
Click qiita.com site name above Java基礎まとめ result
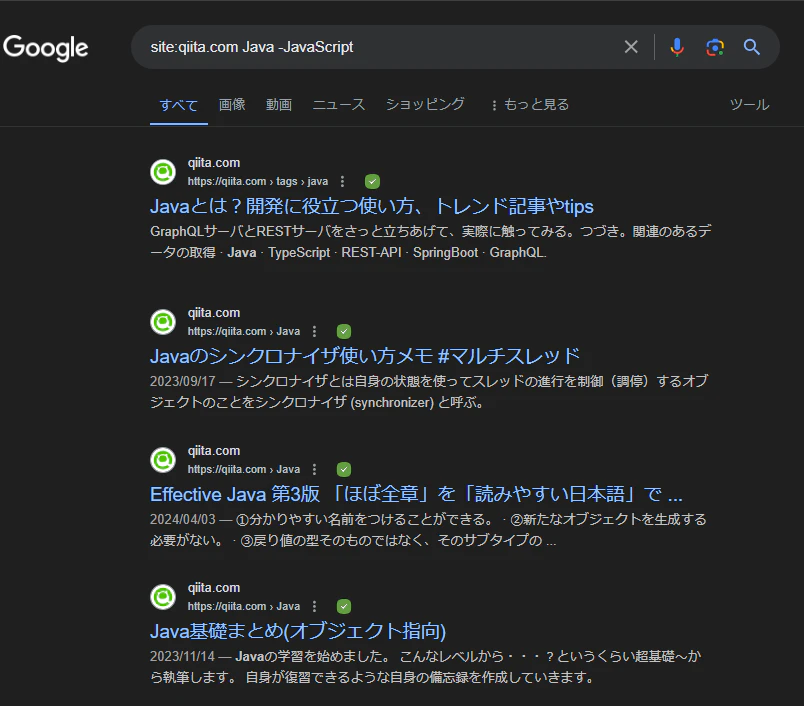(x=214, y=588)
